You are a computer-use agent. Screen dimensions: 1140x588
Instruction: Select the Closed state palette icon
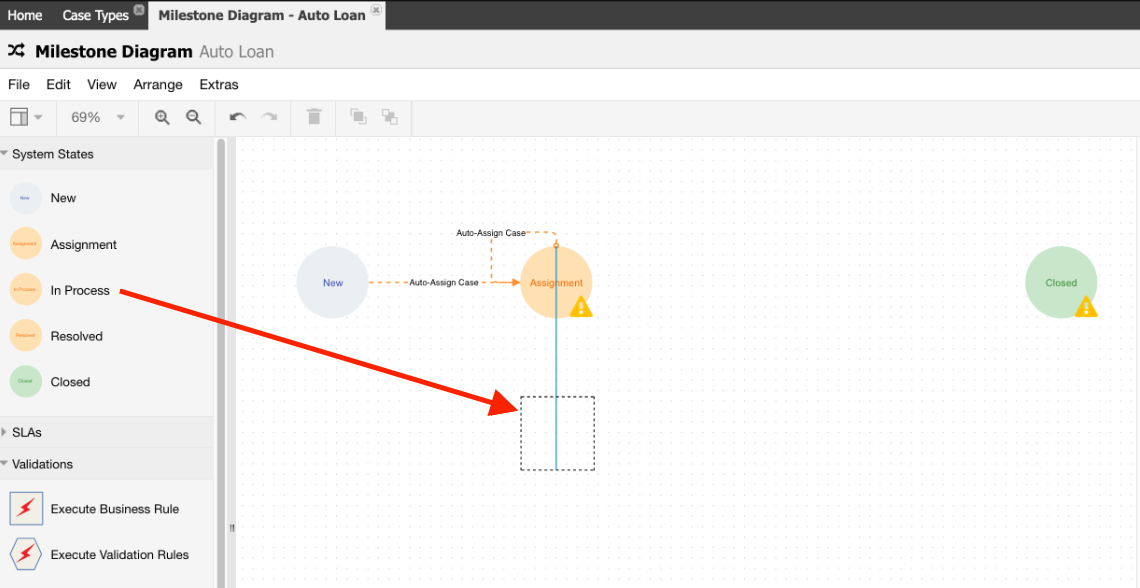click(x=25, y=382)
